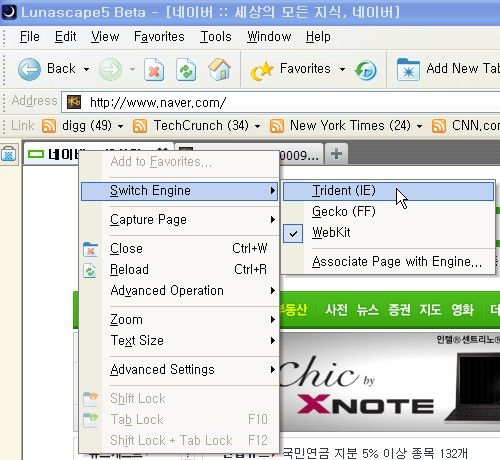Open the Tools menu
The width and height of the screenshot is (500, 460).
tap(216, 36)
